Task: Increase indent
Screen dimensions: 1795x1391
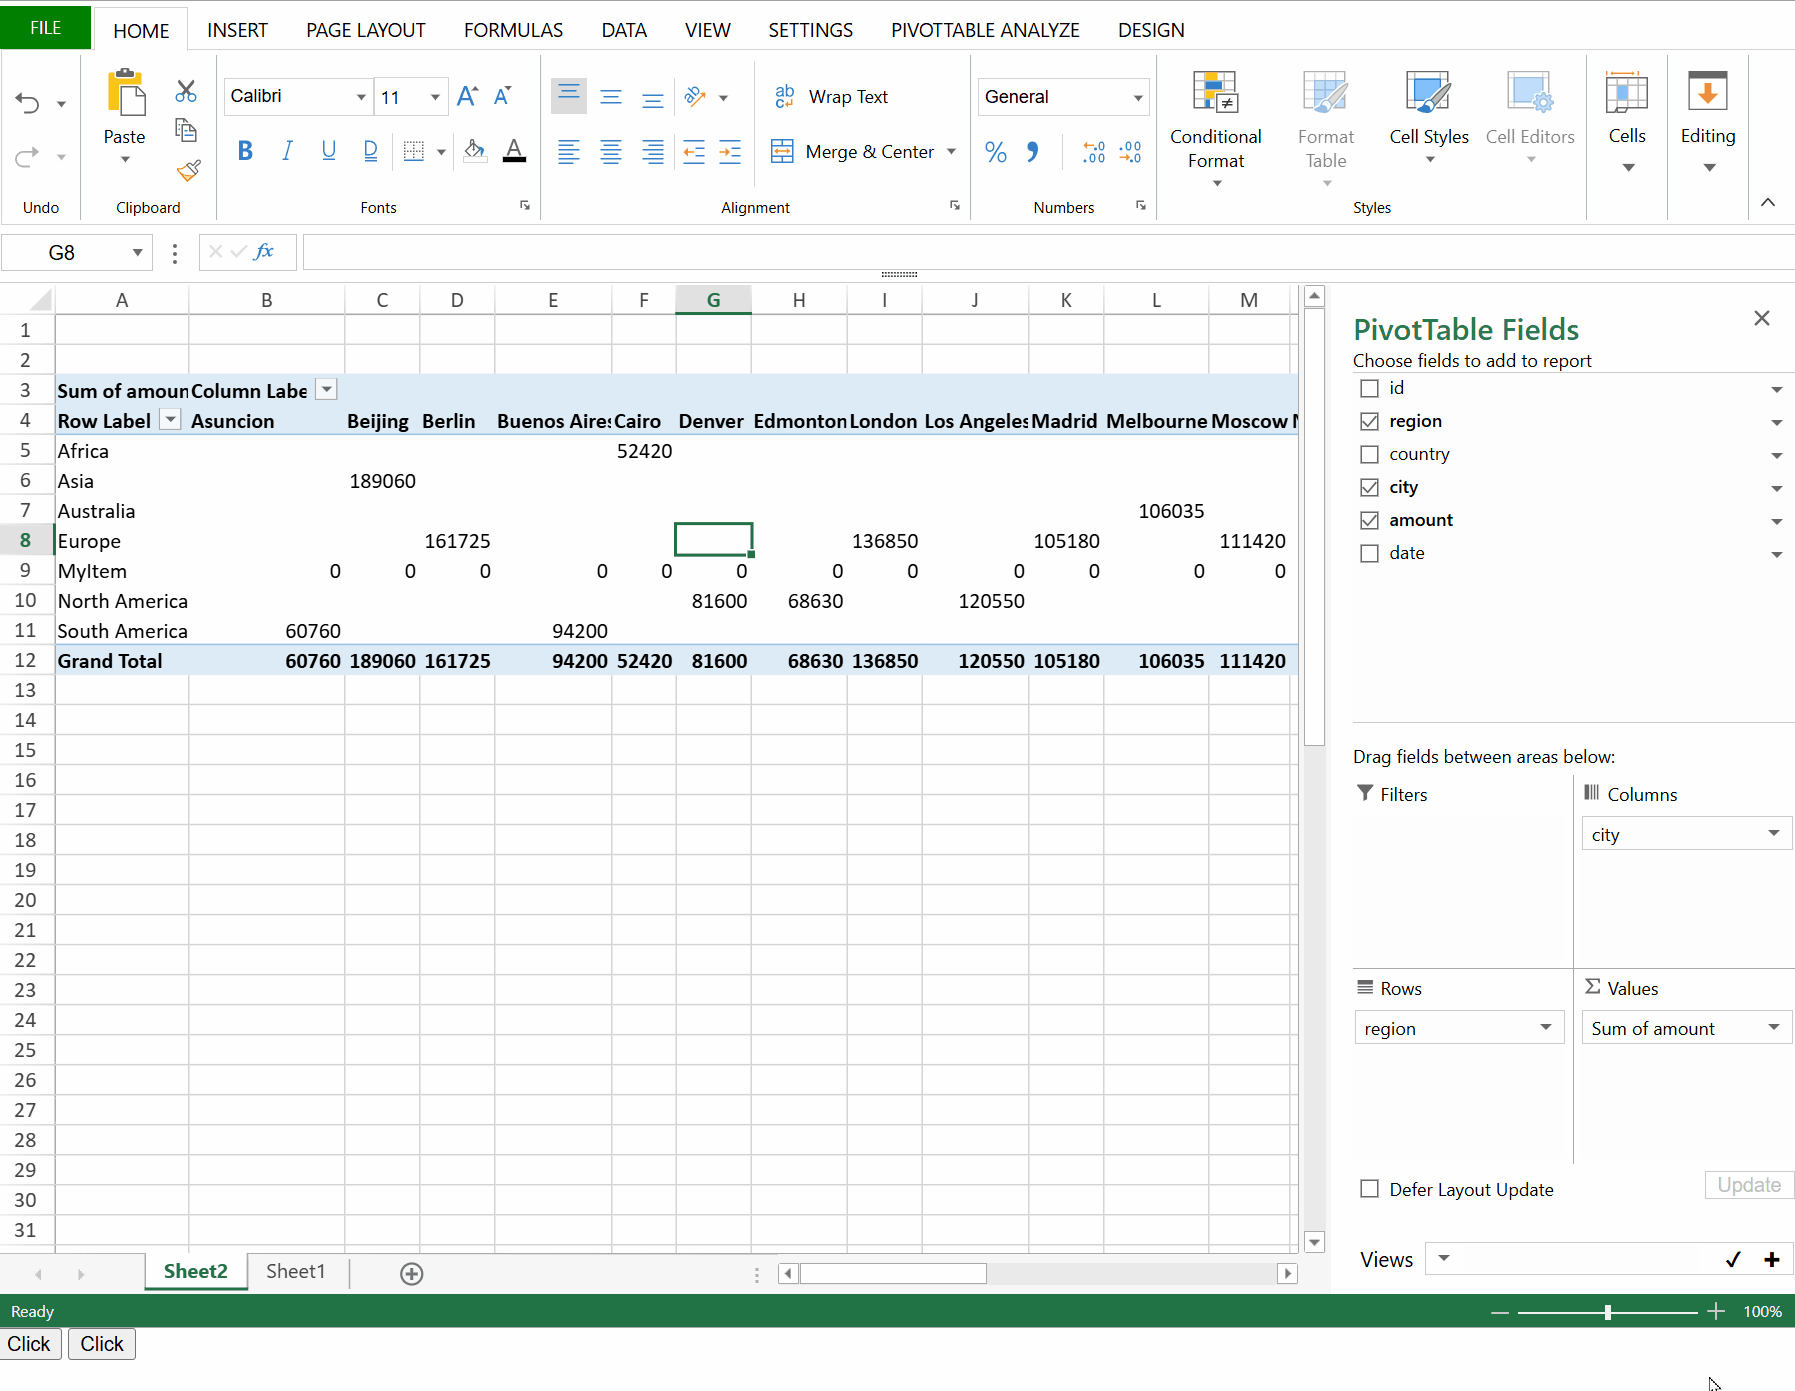Action: click(x=731, y=152)
